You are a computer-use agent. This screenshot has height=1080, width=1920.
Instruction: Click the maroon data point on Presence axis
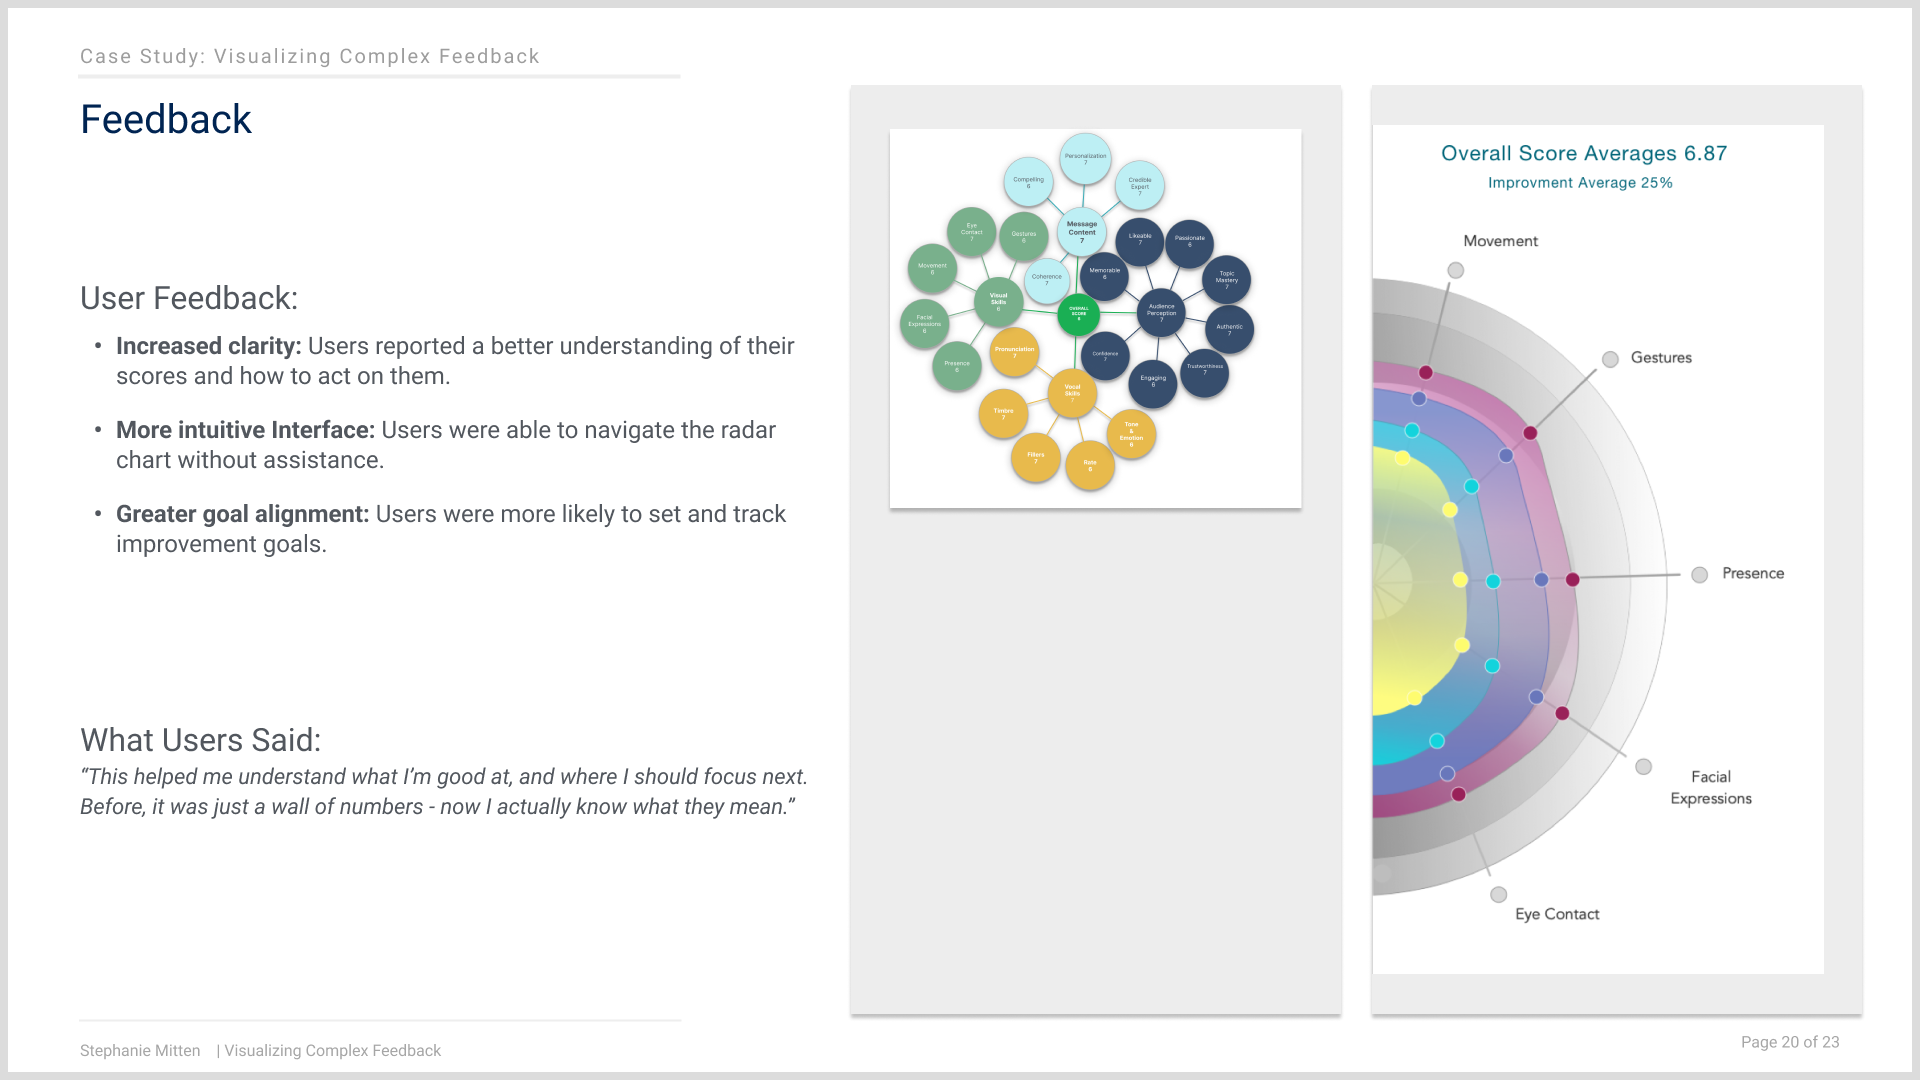pyautogui.click(x=1572, y=579)
